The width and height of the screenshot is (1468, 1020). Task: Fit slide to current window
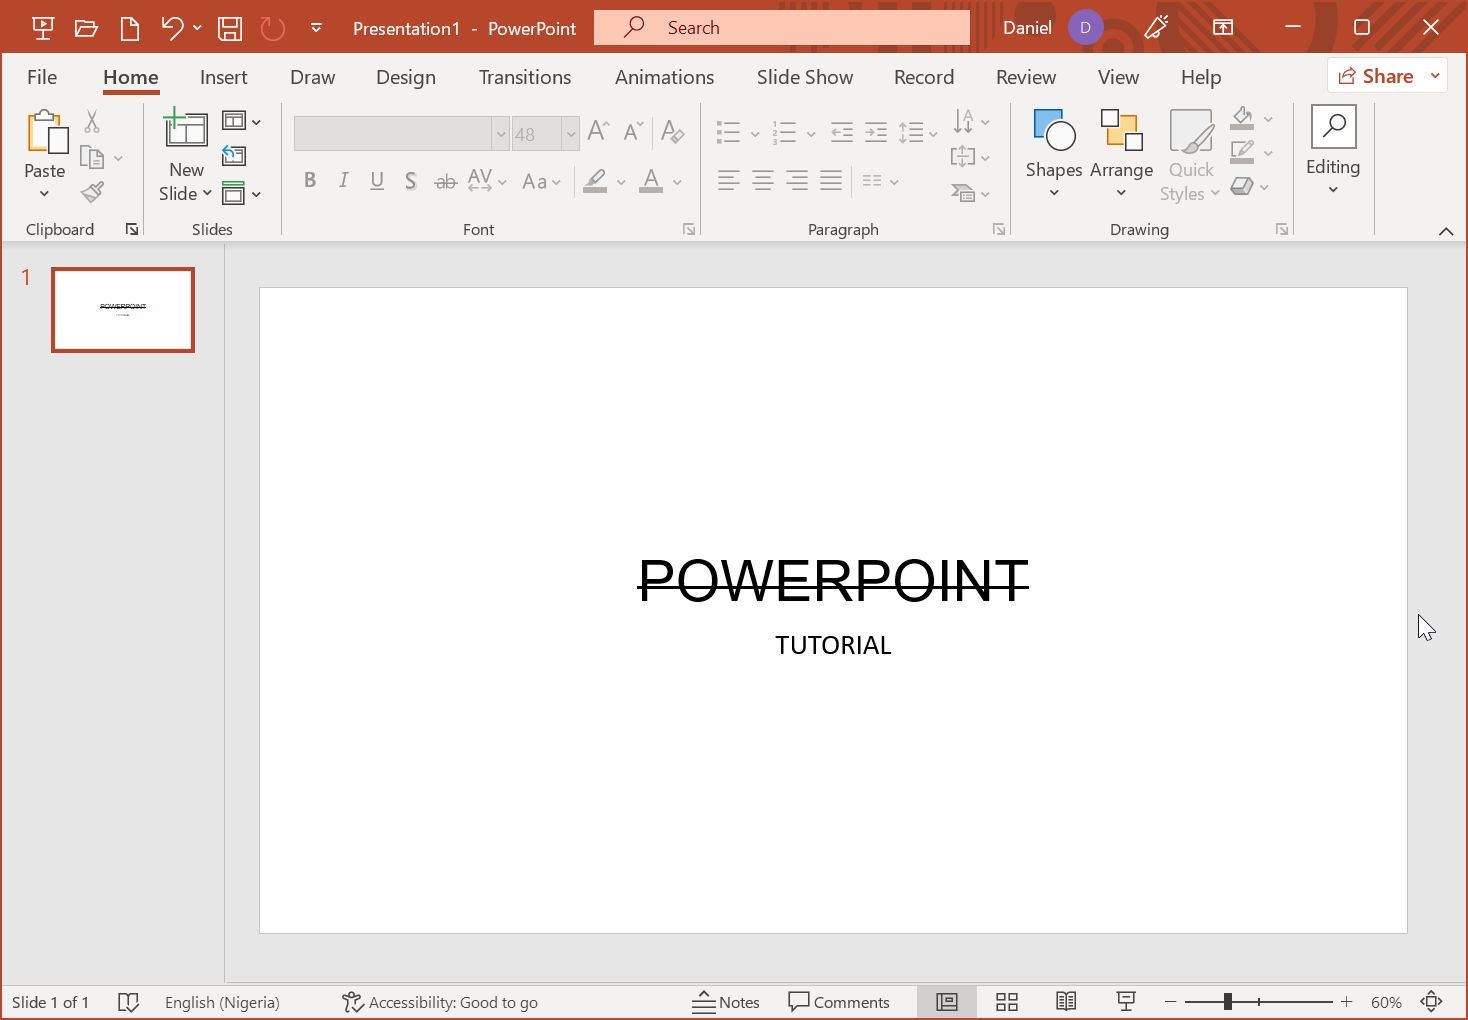point(1432,1002)
